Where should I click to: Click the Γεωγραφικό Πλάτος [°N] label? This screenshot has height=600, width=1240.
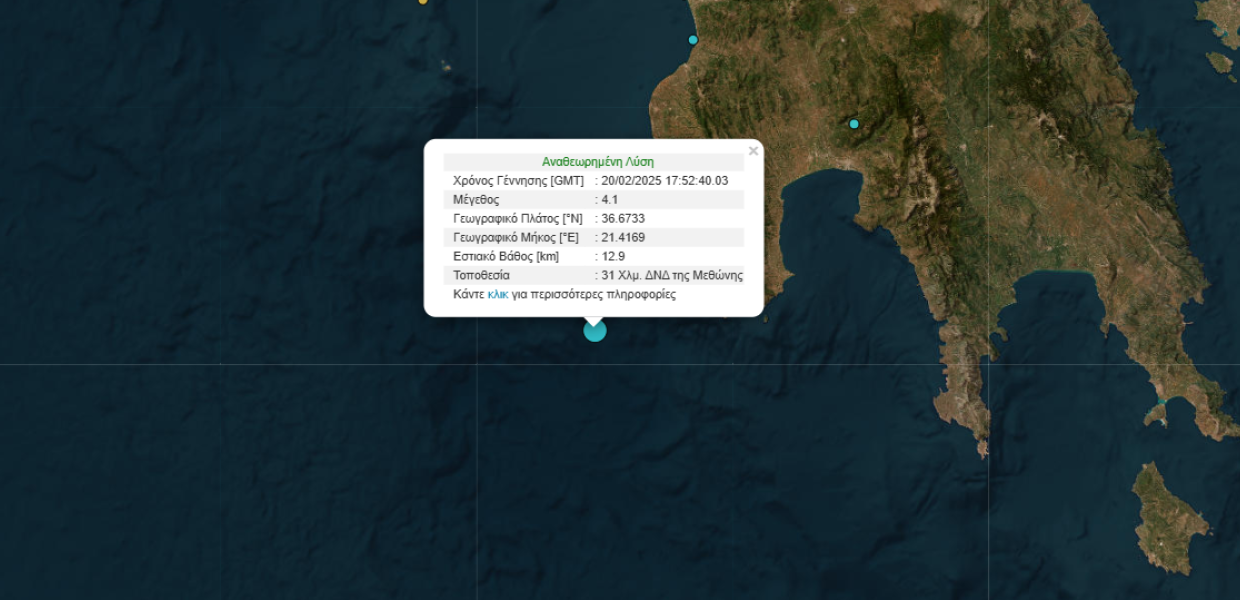coord(518,219)
